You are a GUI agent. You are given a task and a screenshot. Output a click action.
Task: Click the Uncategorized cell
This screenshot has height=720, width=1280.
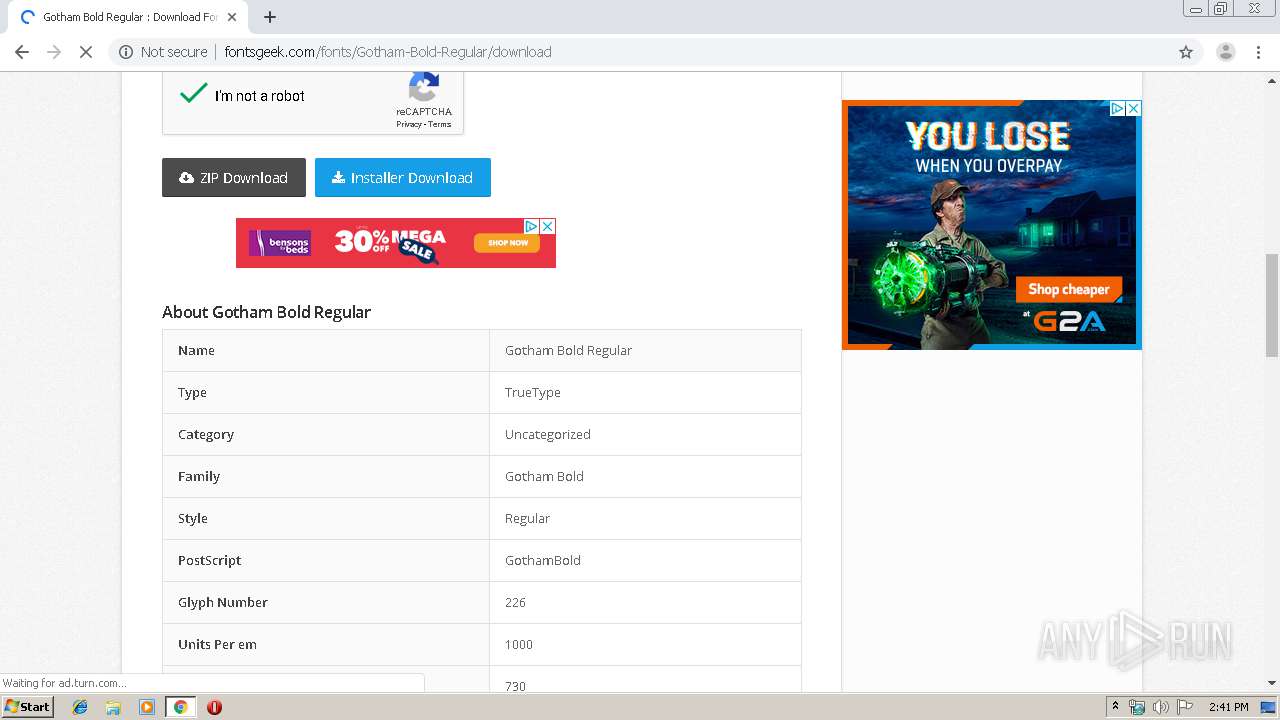[547, 434]
